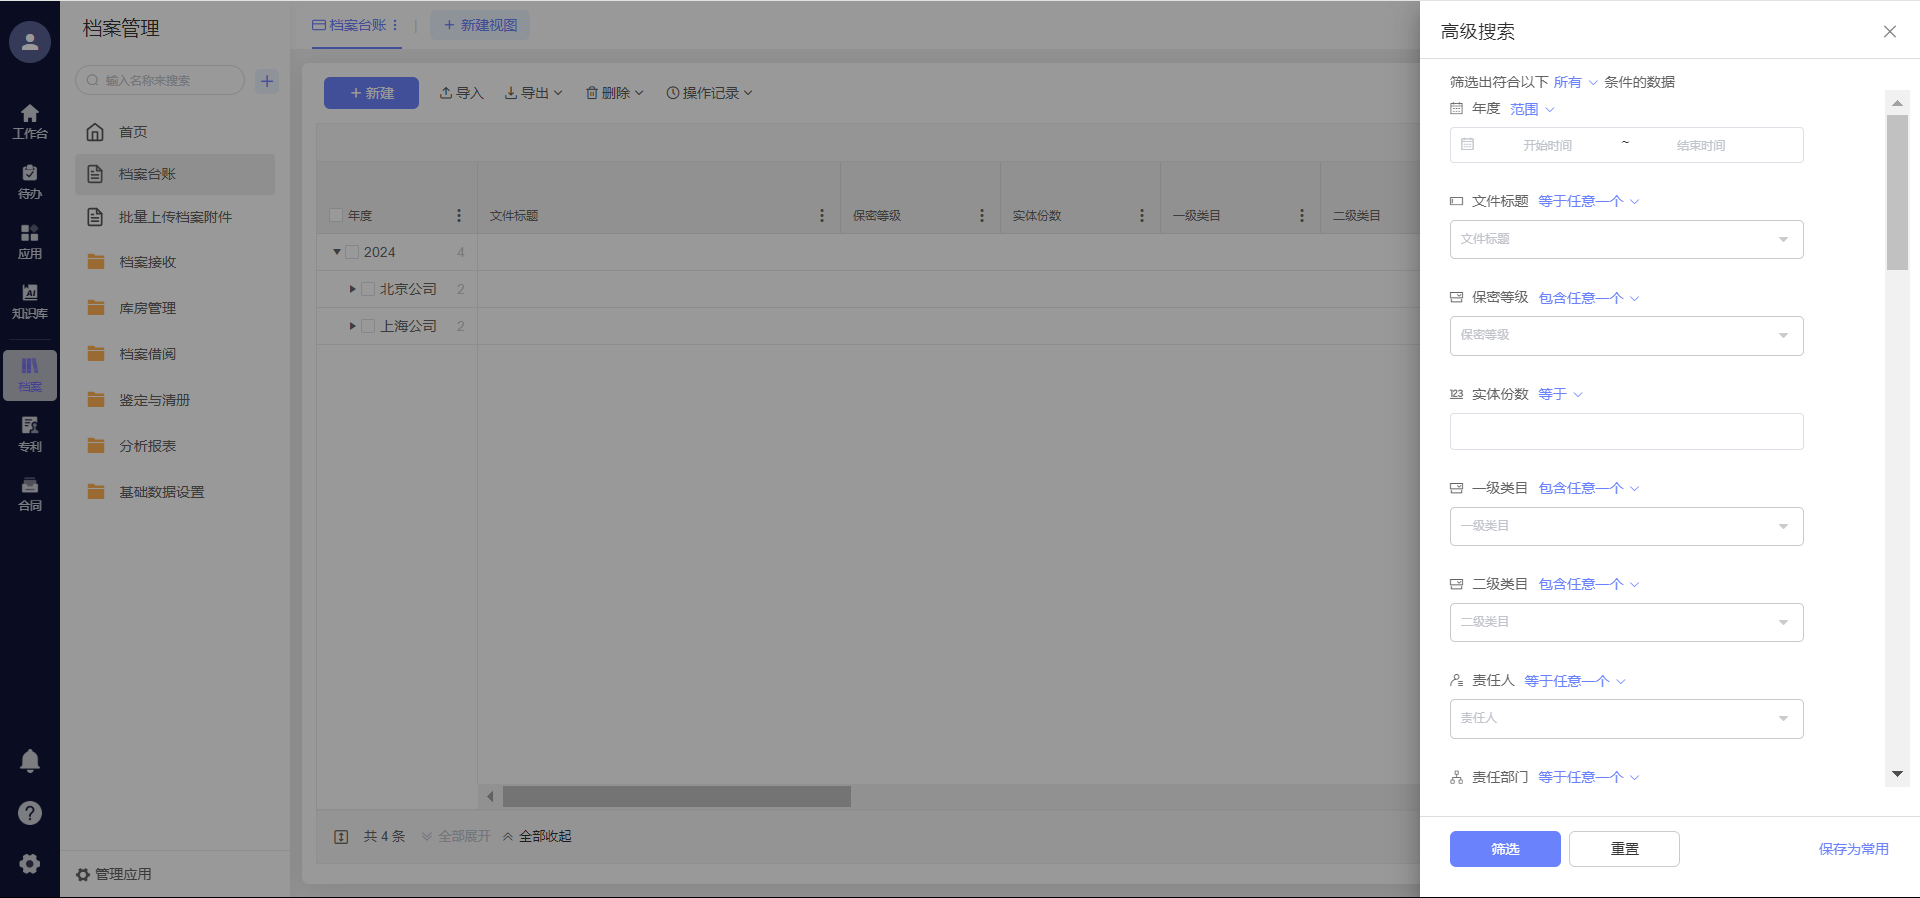The width and height of the screenshot is (1920, 898).
Task: Open the 专利 patent module icon
Action: (x=29, y=434)
